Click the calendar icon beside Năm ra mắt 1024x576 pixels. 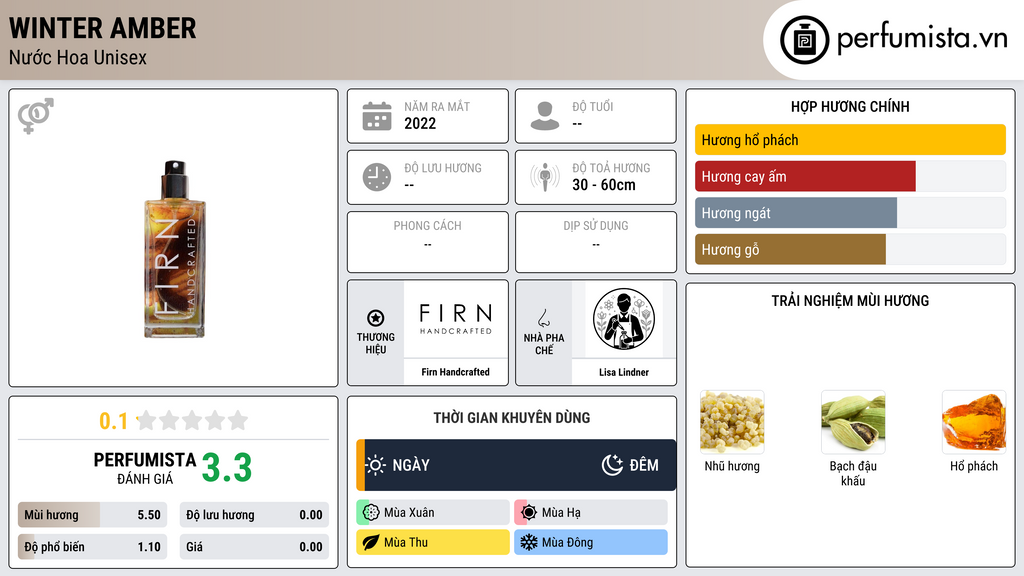click(377, 116)
